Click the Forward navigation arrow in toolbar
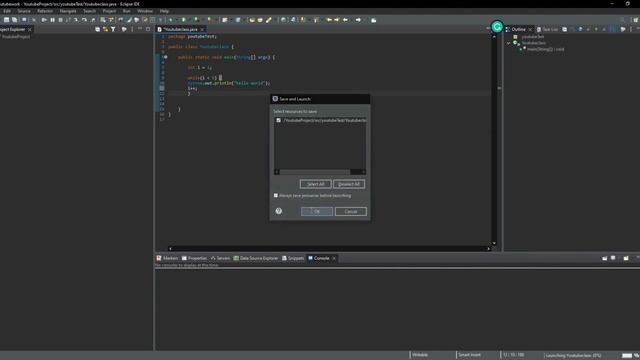Screen dimensions: 640x360 358,20
